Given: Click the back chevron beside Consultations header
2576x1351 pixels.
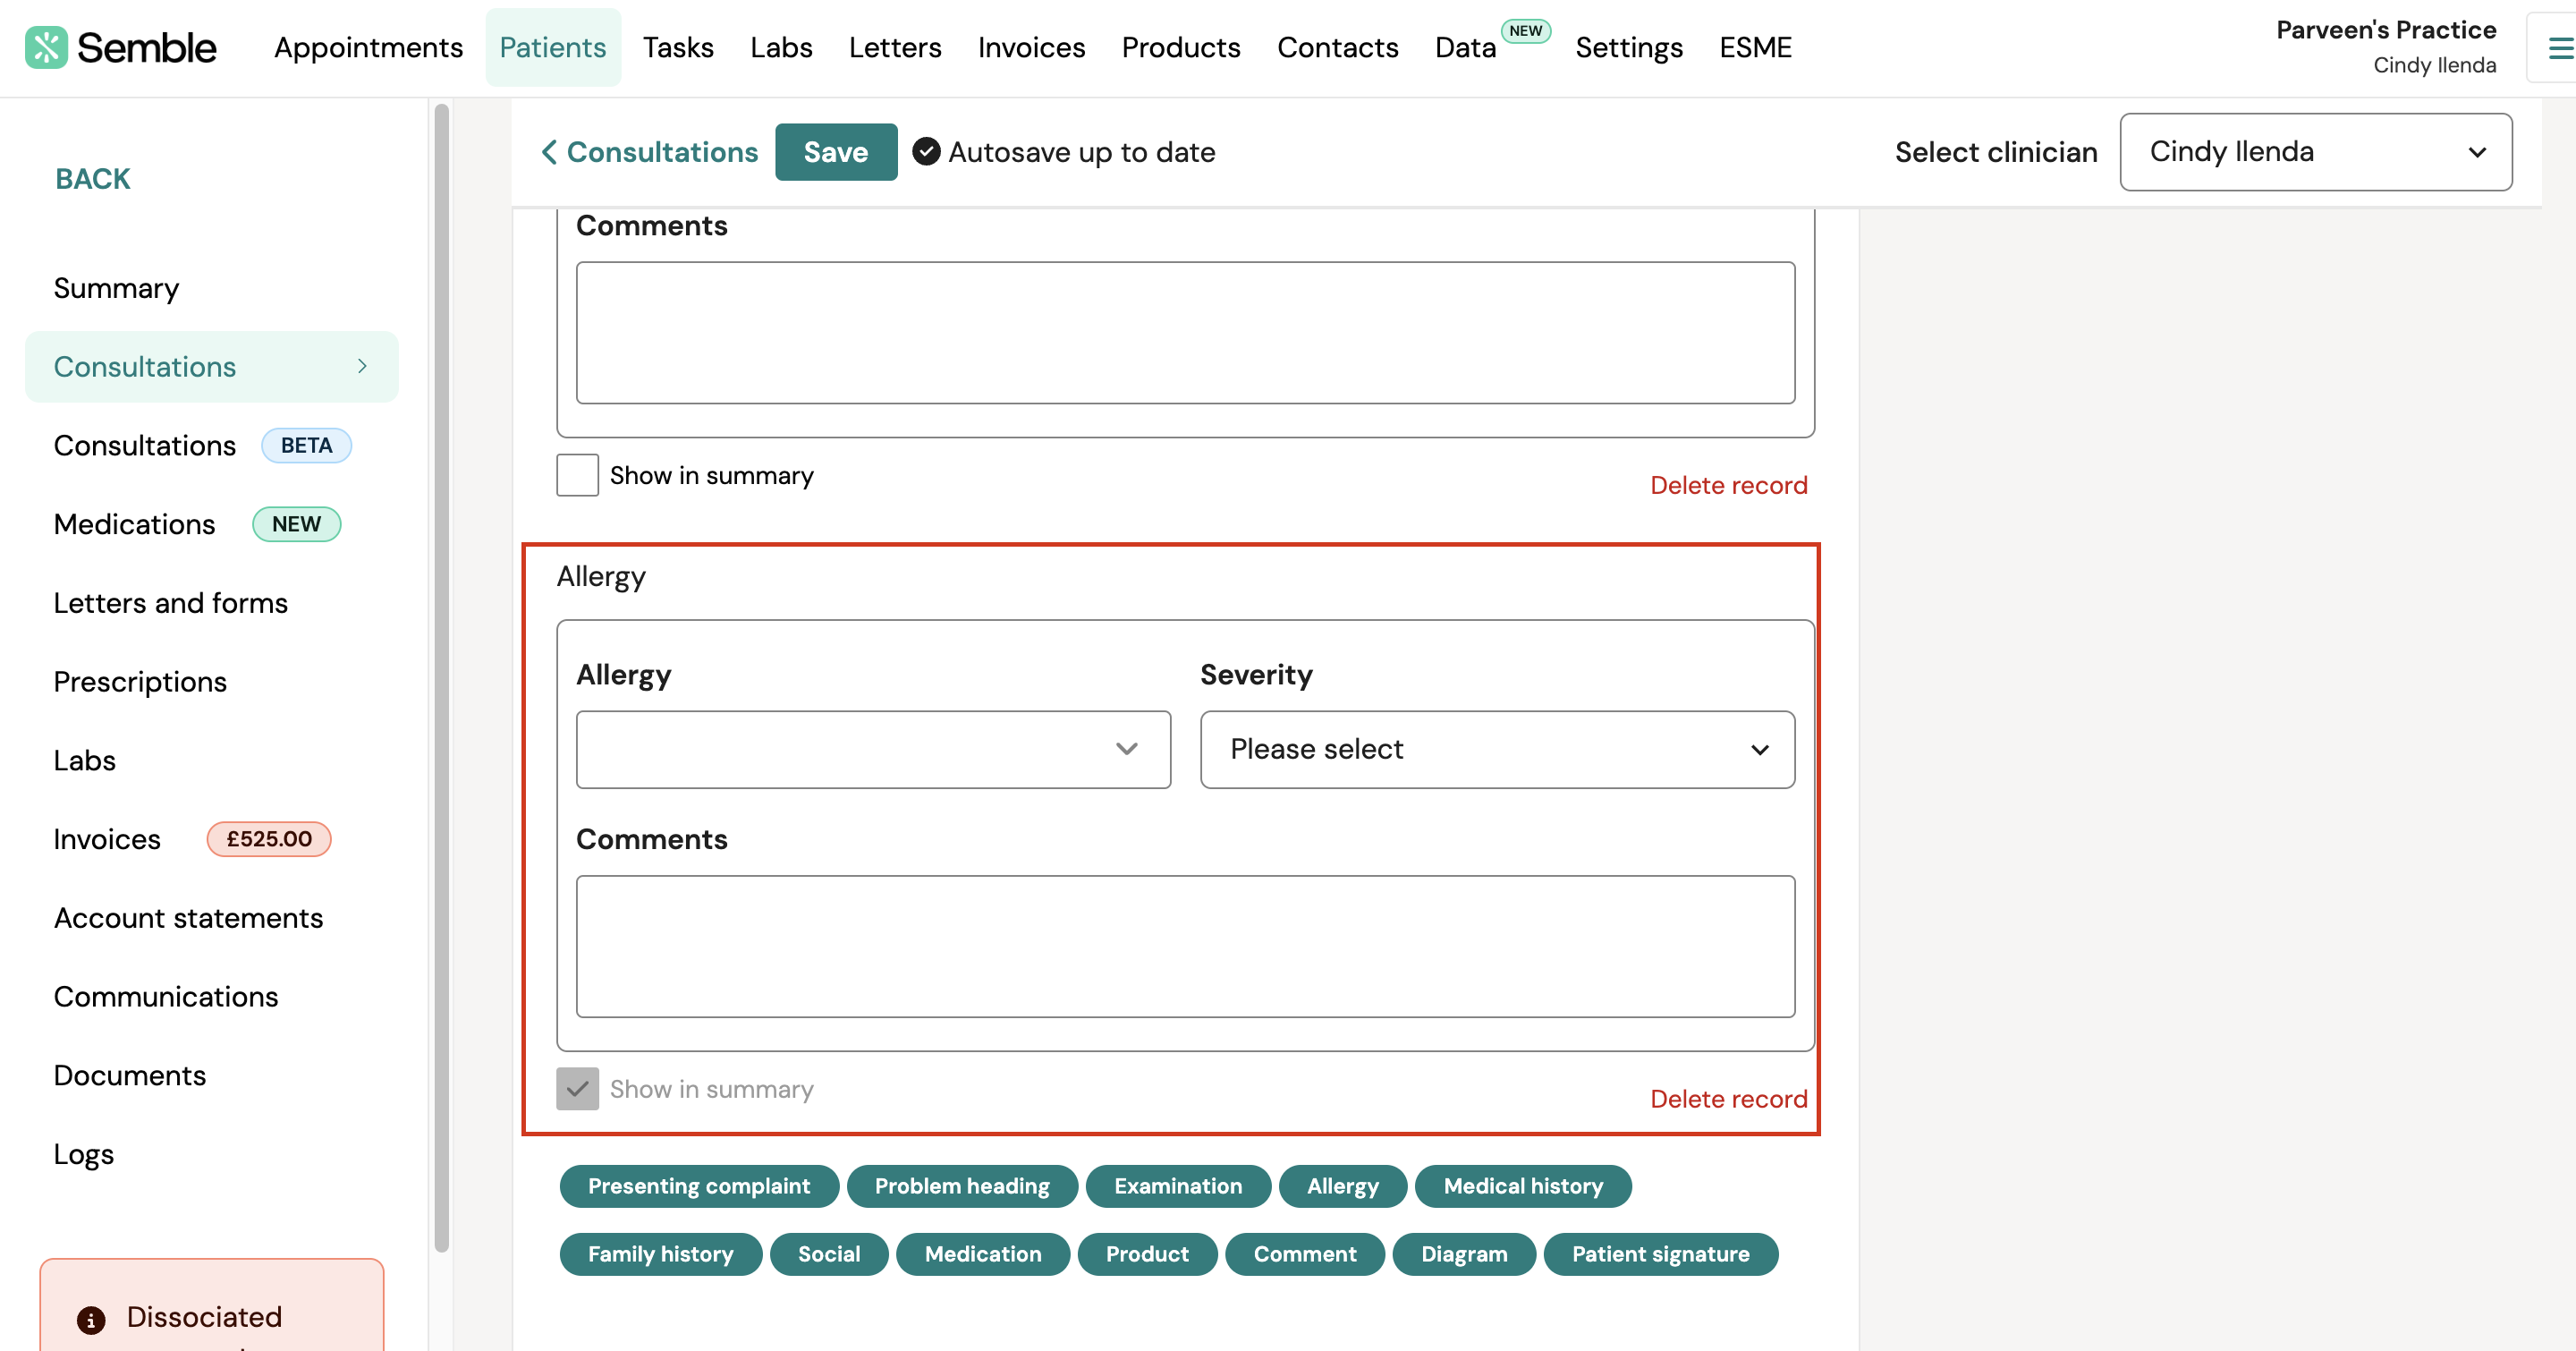Looking at the screenshot, I should click(549, 152).
